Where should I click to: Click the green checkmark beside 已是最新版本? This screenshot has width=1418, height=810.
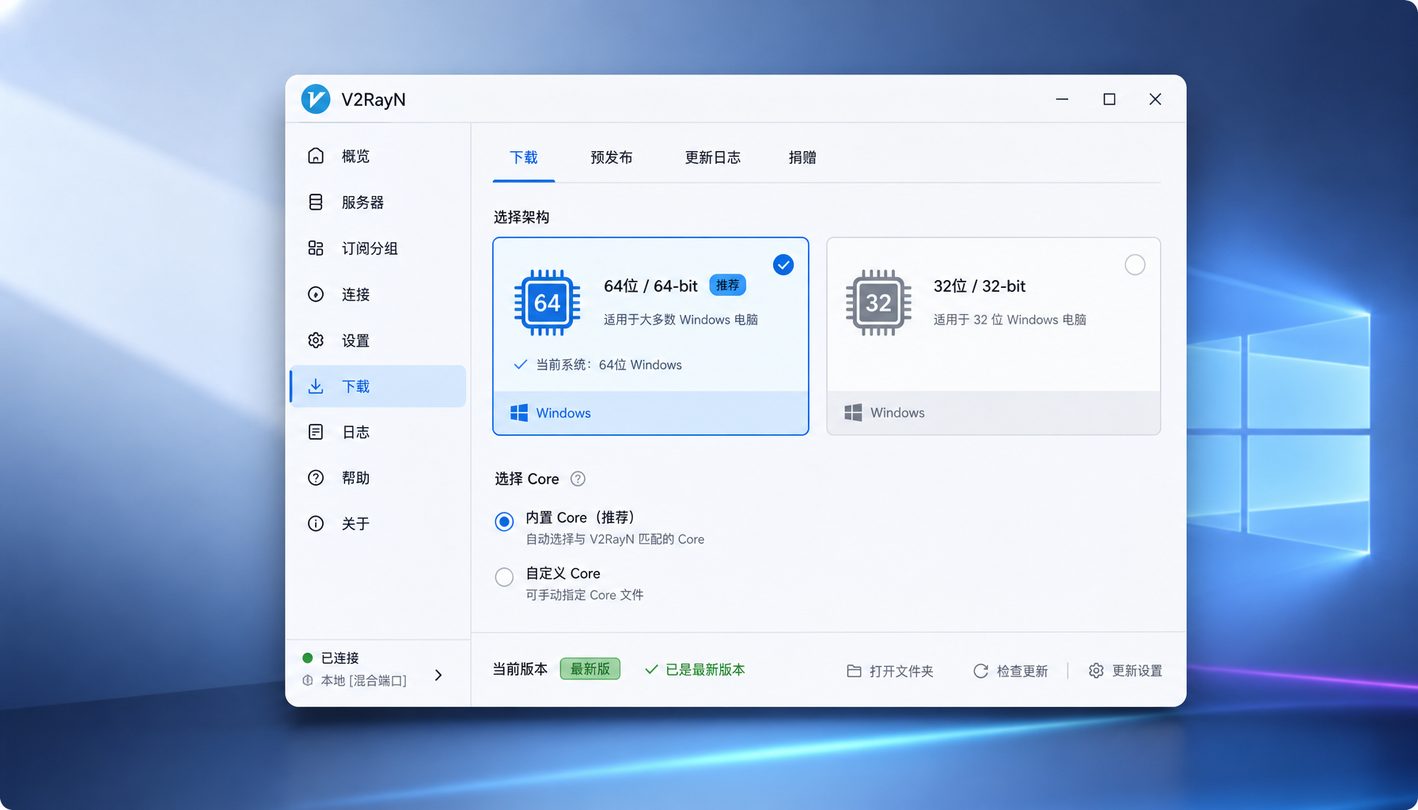[652, 670]
